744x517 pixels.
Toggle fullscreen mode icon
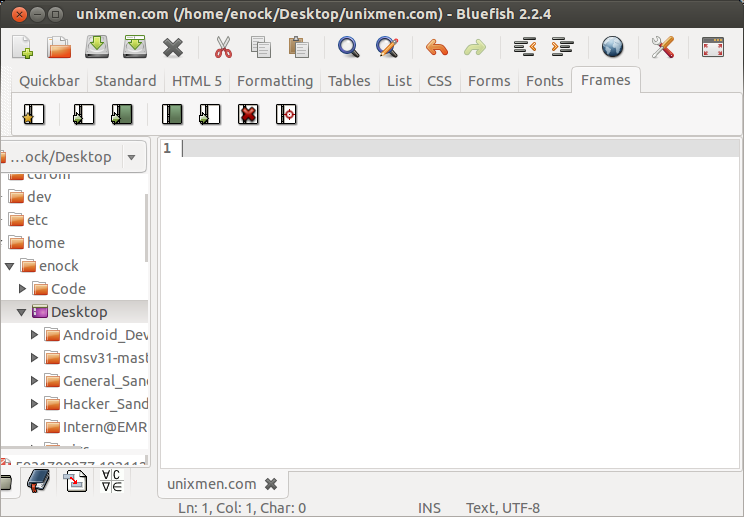713,47
